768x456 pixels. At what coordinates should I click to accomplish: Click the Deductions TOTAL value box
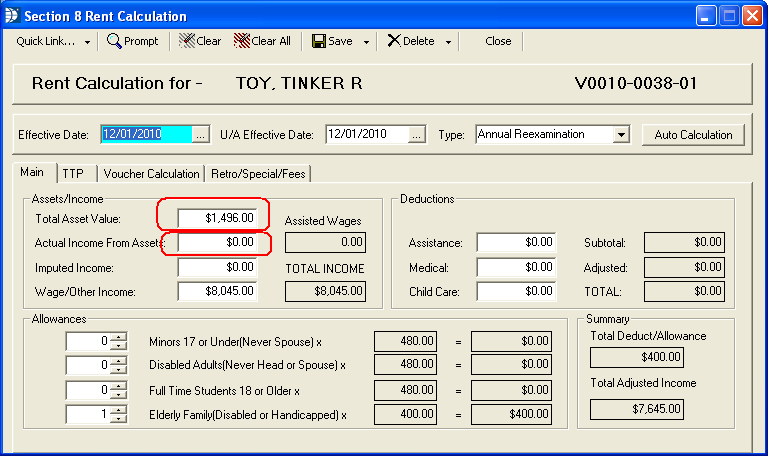coord(684,291)
